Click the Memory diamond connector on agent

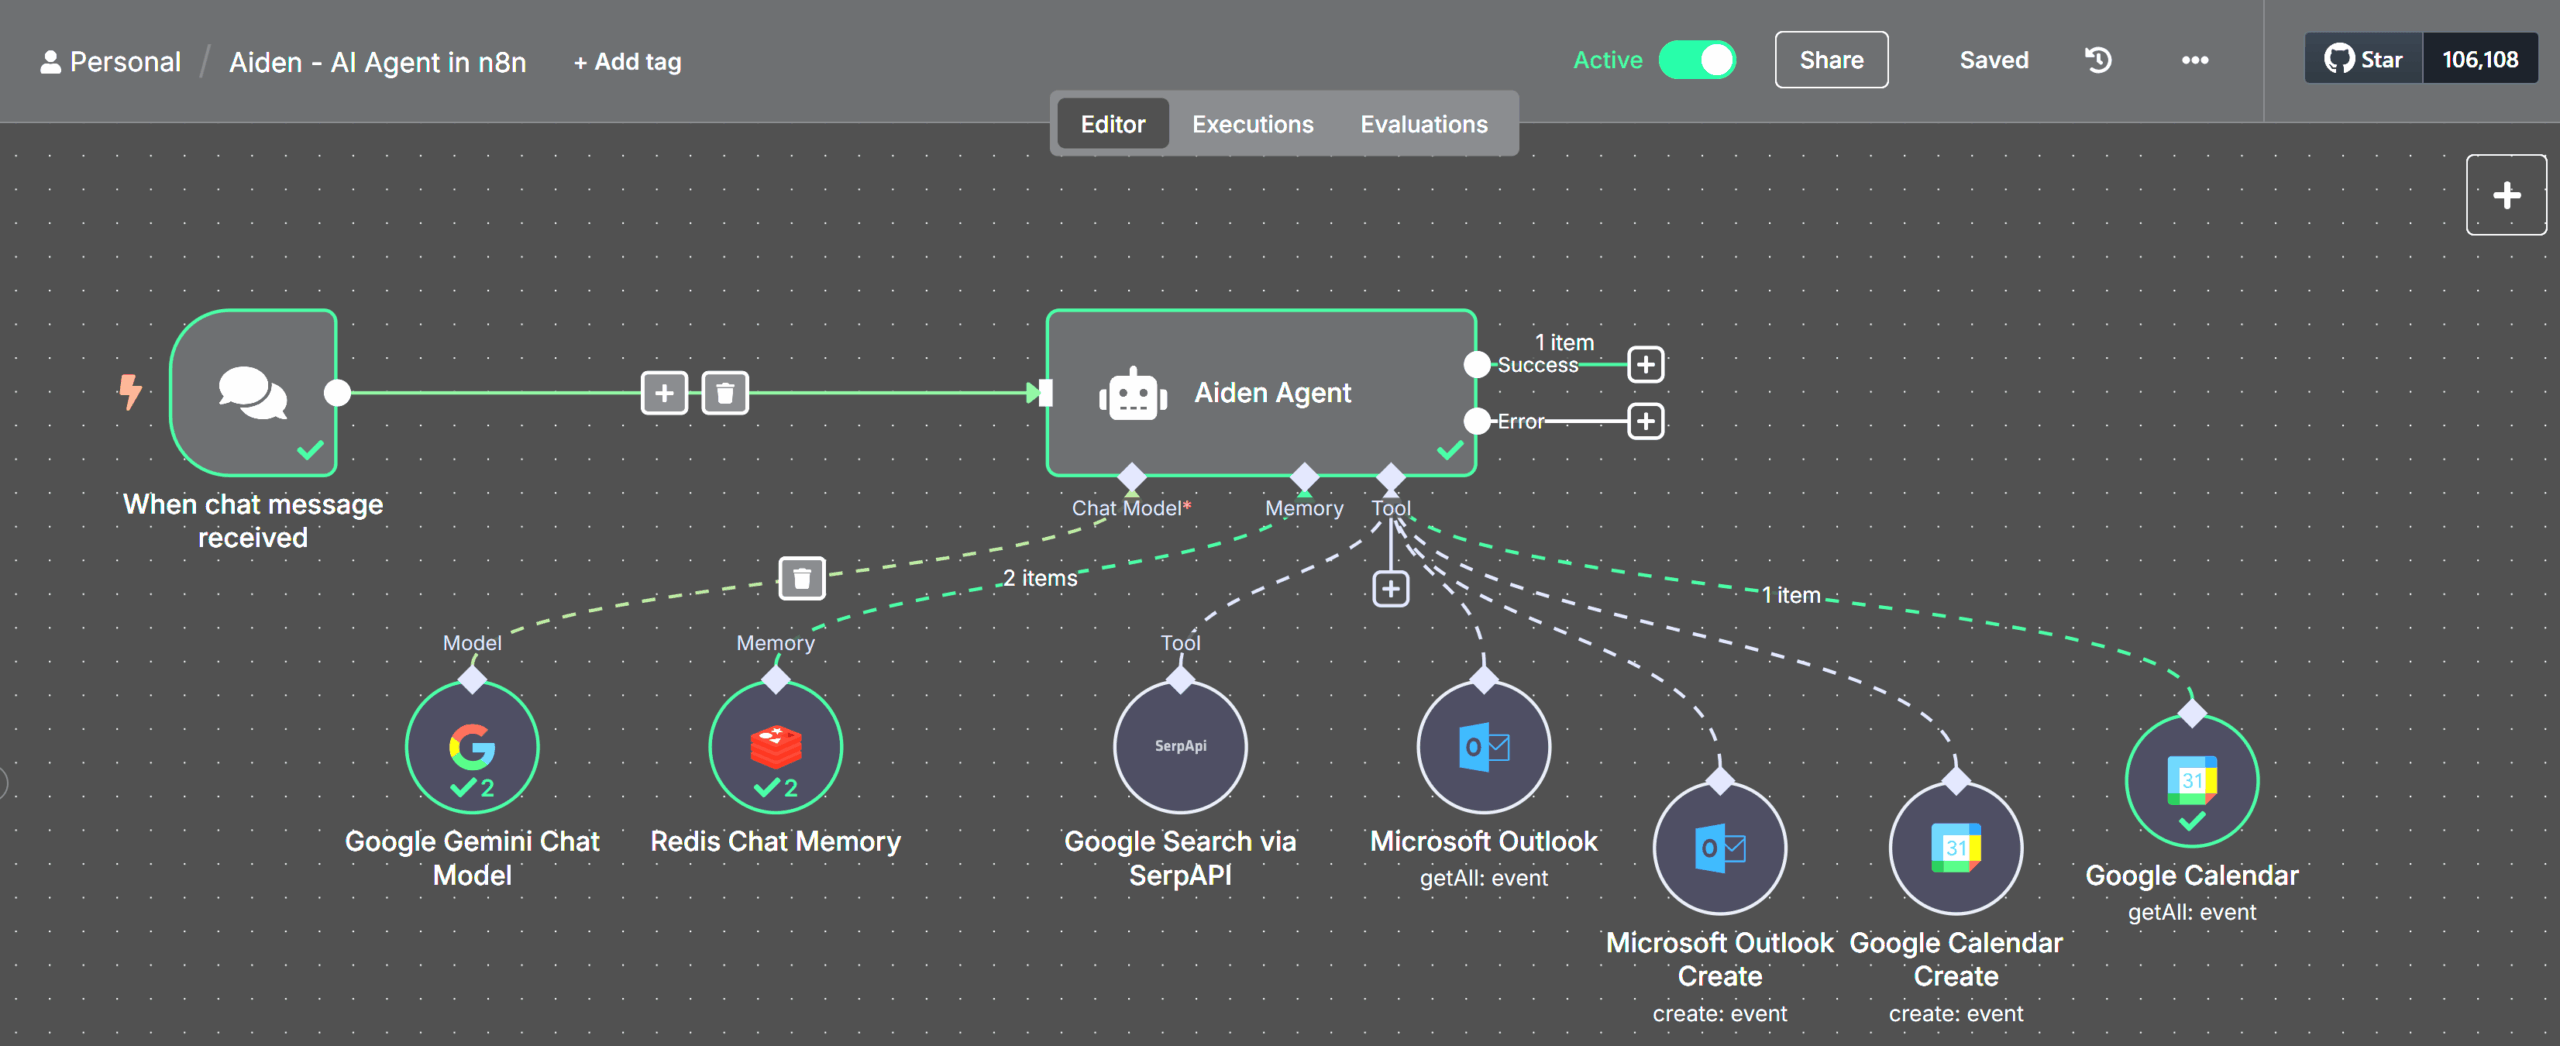[x=1305, y=477]
